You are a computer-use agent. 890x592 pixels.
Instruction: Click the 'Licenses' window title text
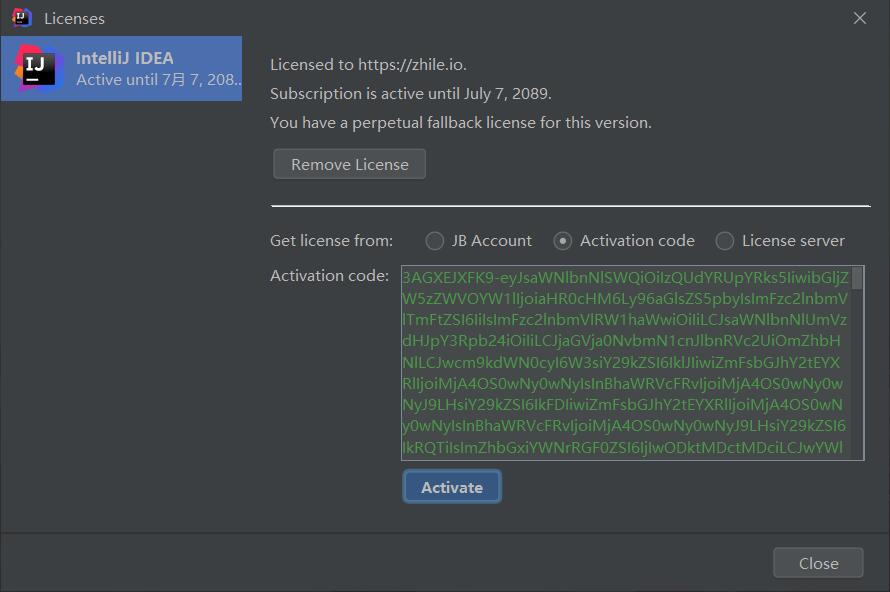click(x=74, y=19)
